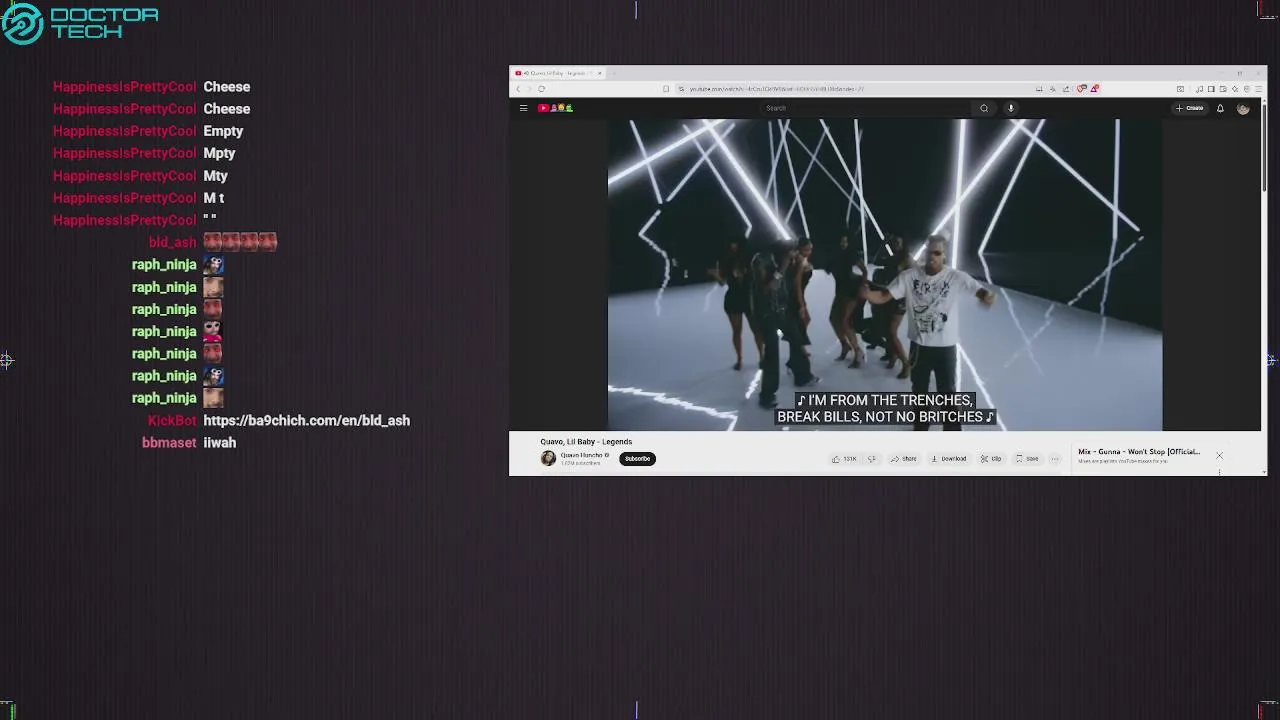
Task: Click the Brave shields icon in address bar
Action: tap(1082, 89)
